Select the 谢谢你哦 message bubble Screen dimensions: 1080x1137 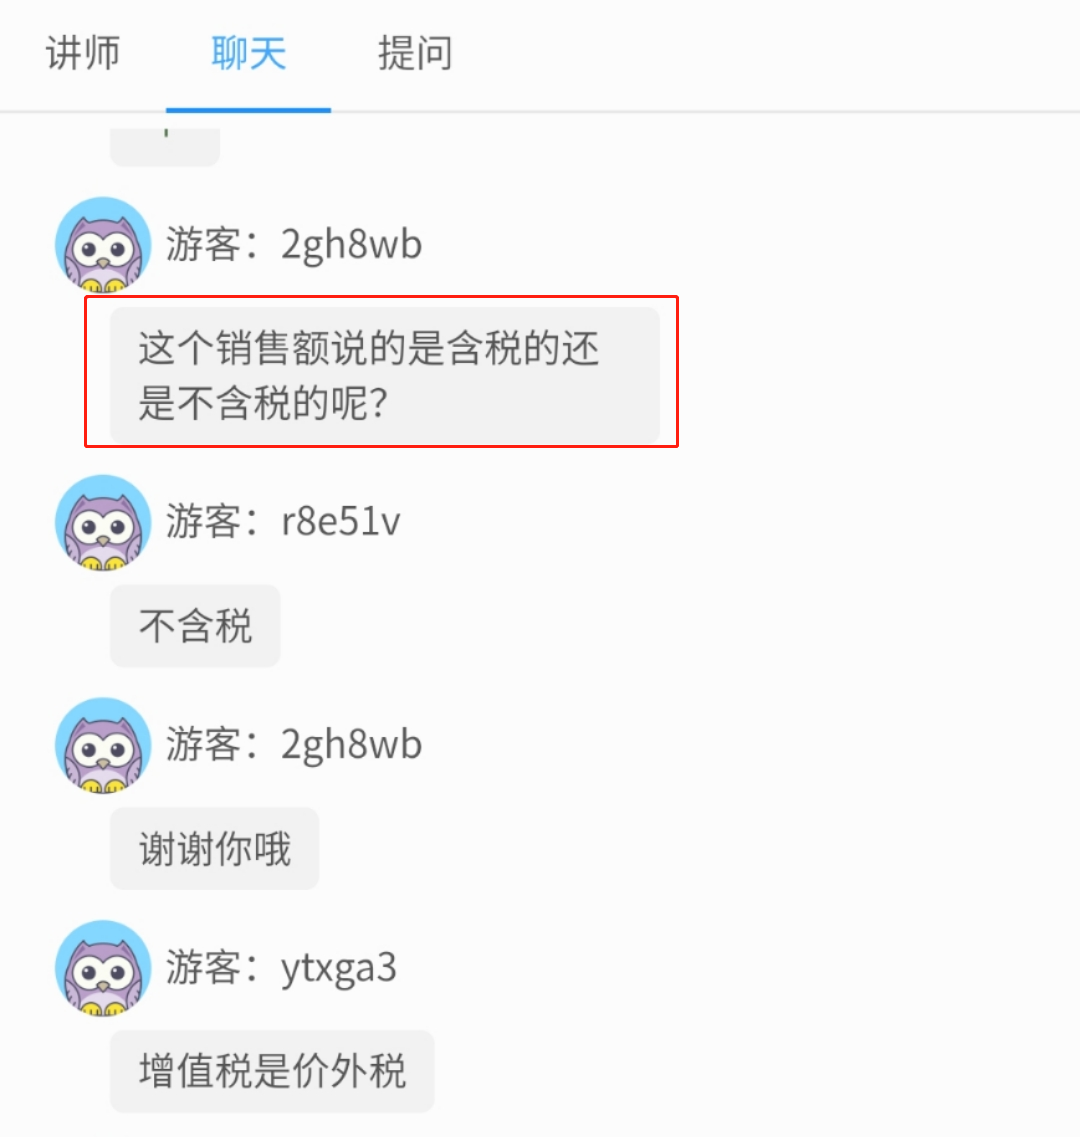(x=215, y=848)
